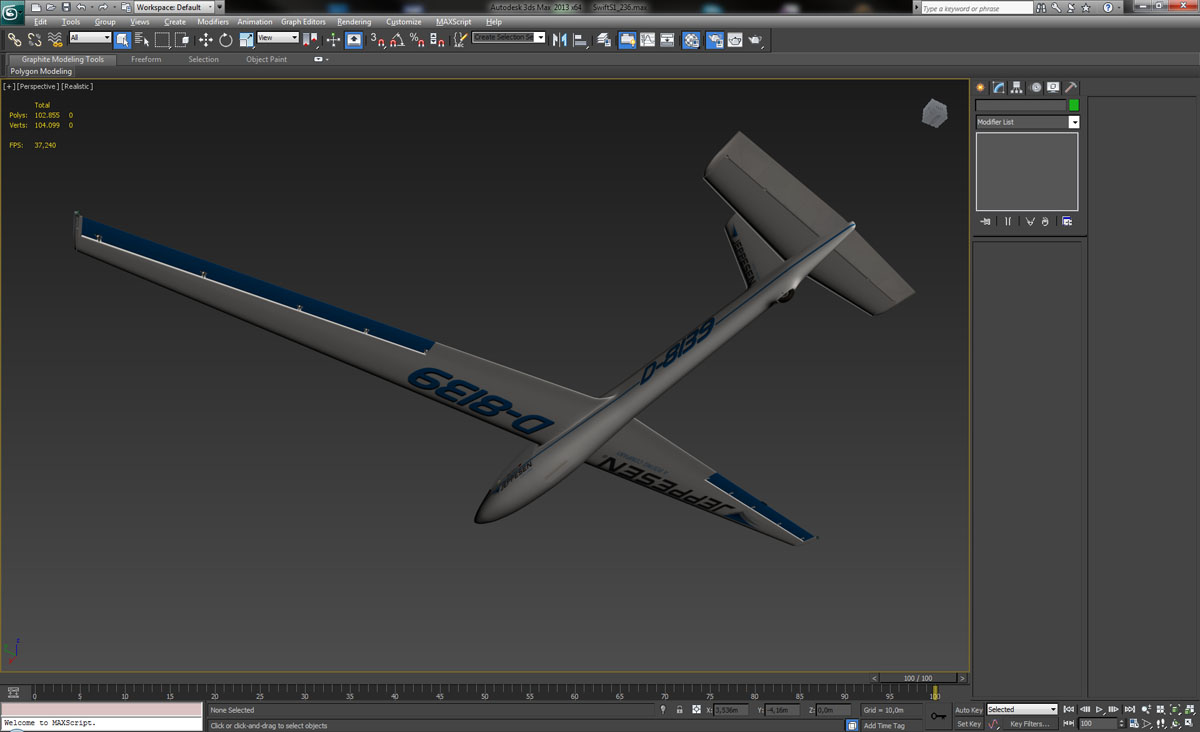
Task: Select the Move transform tool
Action: pyautogui.click(x=205, y=40)
